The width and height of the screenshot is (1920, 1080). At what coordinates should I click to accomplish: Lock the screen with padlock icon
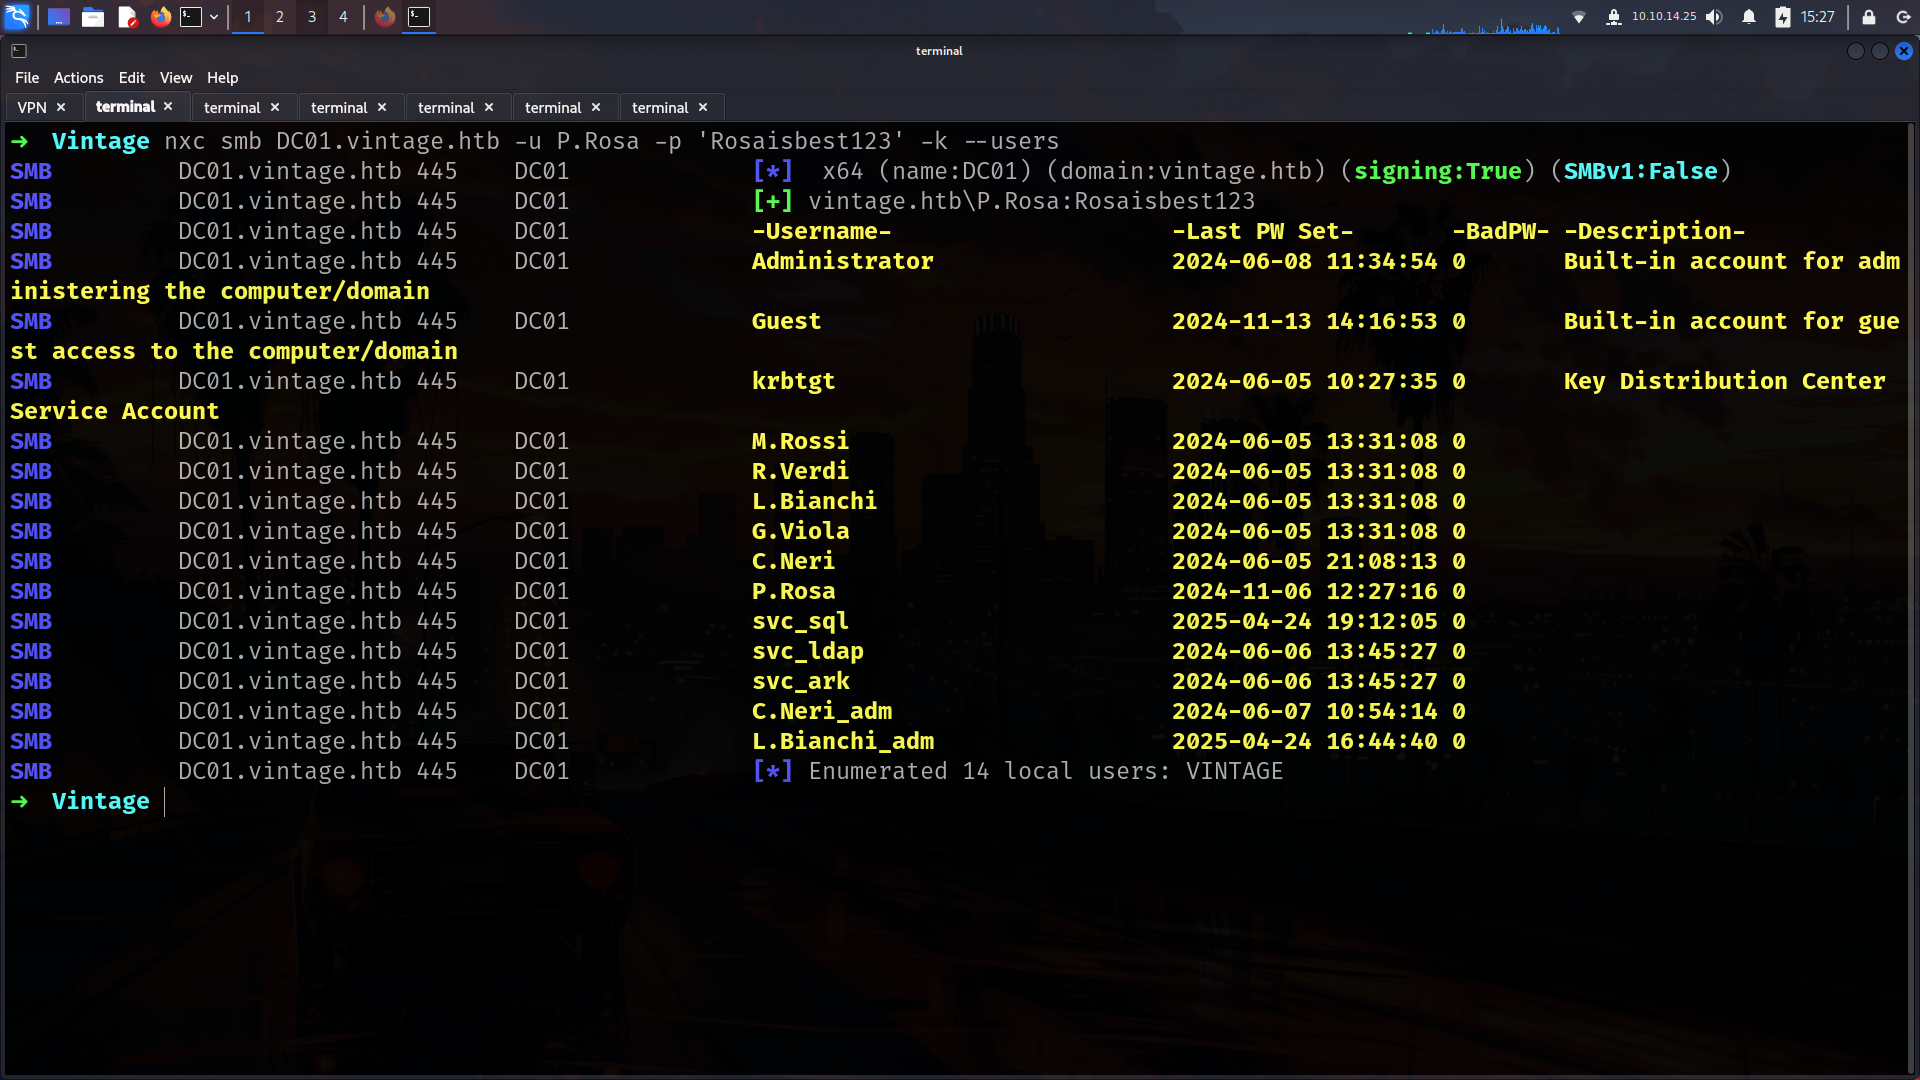(1868, 17)
